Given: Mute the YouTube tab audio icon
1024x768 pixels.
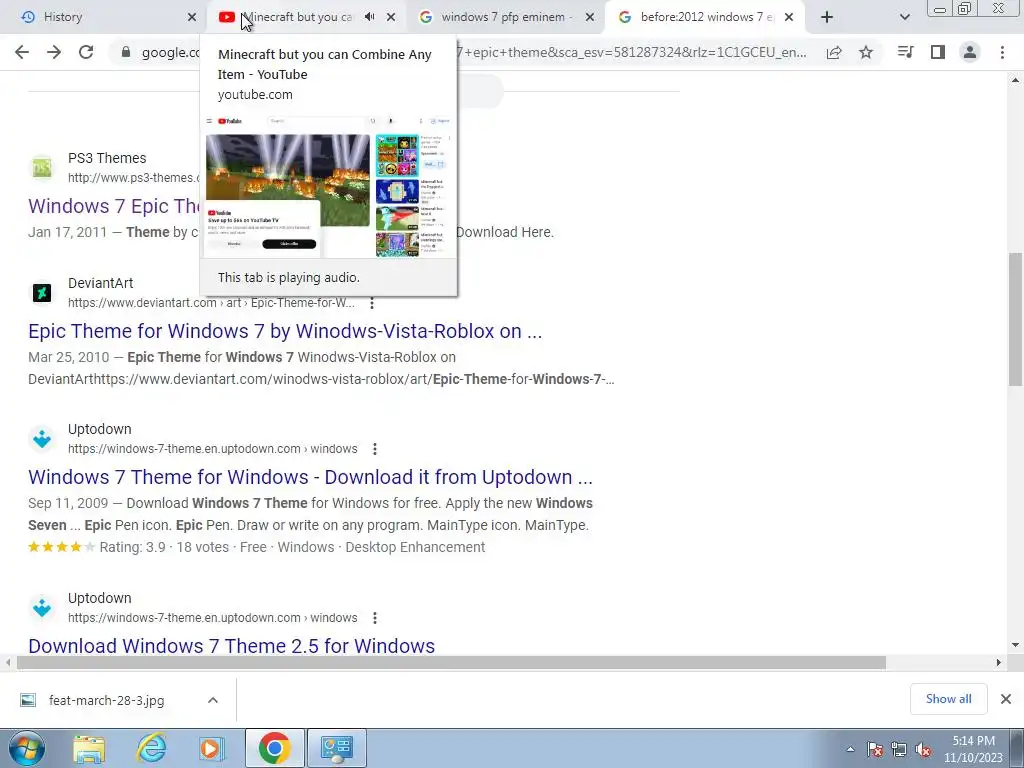Looking at the screenshot, I should tap(370, 17).
